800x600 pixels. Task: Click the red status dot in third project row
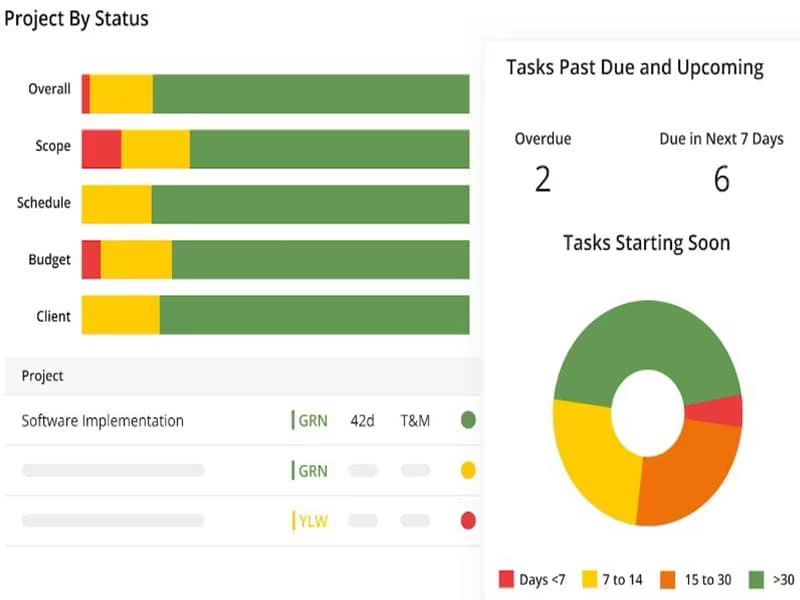coord(468,520)
